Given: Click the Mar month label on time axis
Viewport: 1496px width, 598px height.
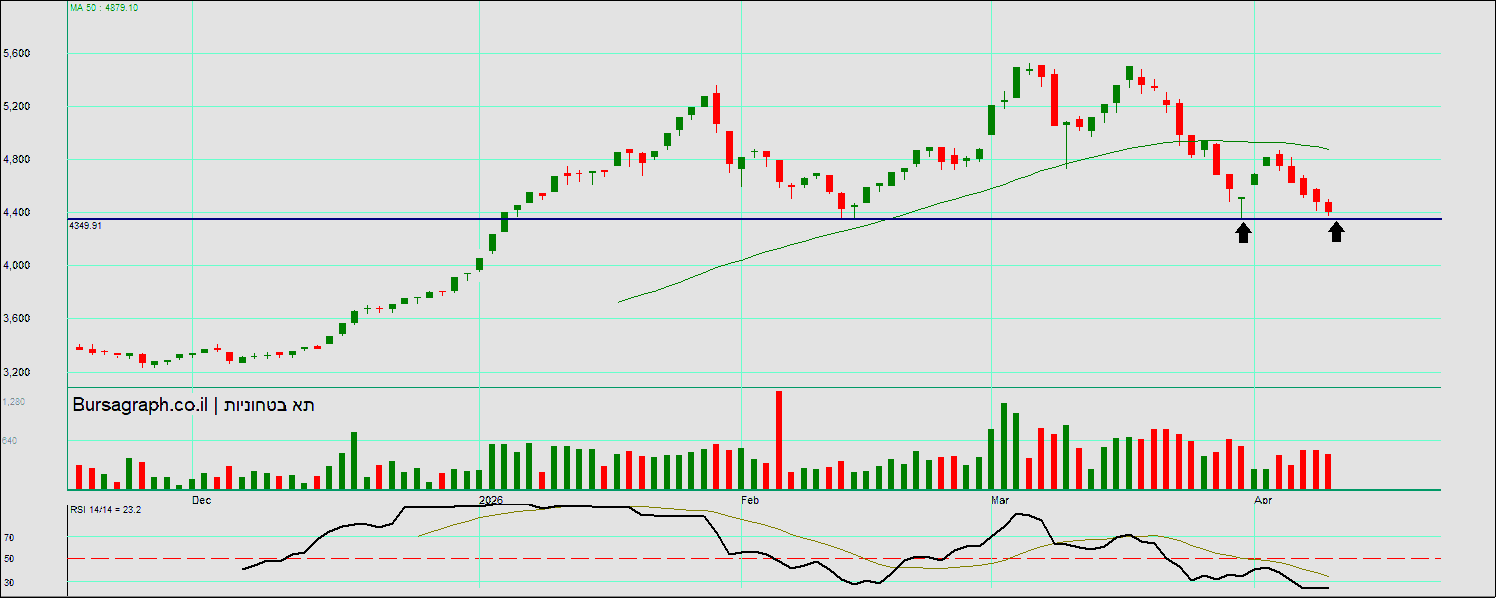Looking at the screenshot, I should coord(1001,498).
